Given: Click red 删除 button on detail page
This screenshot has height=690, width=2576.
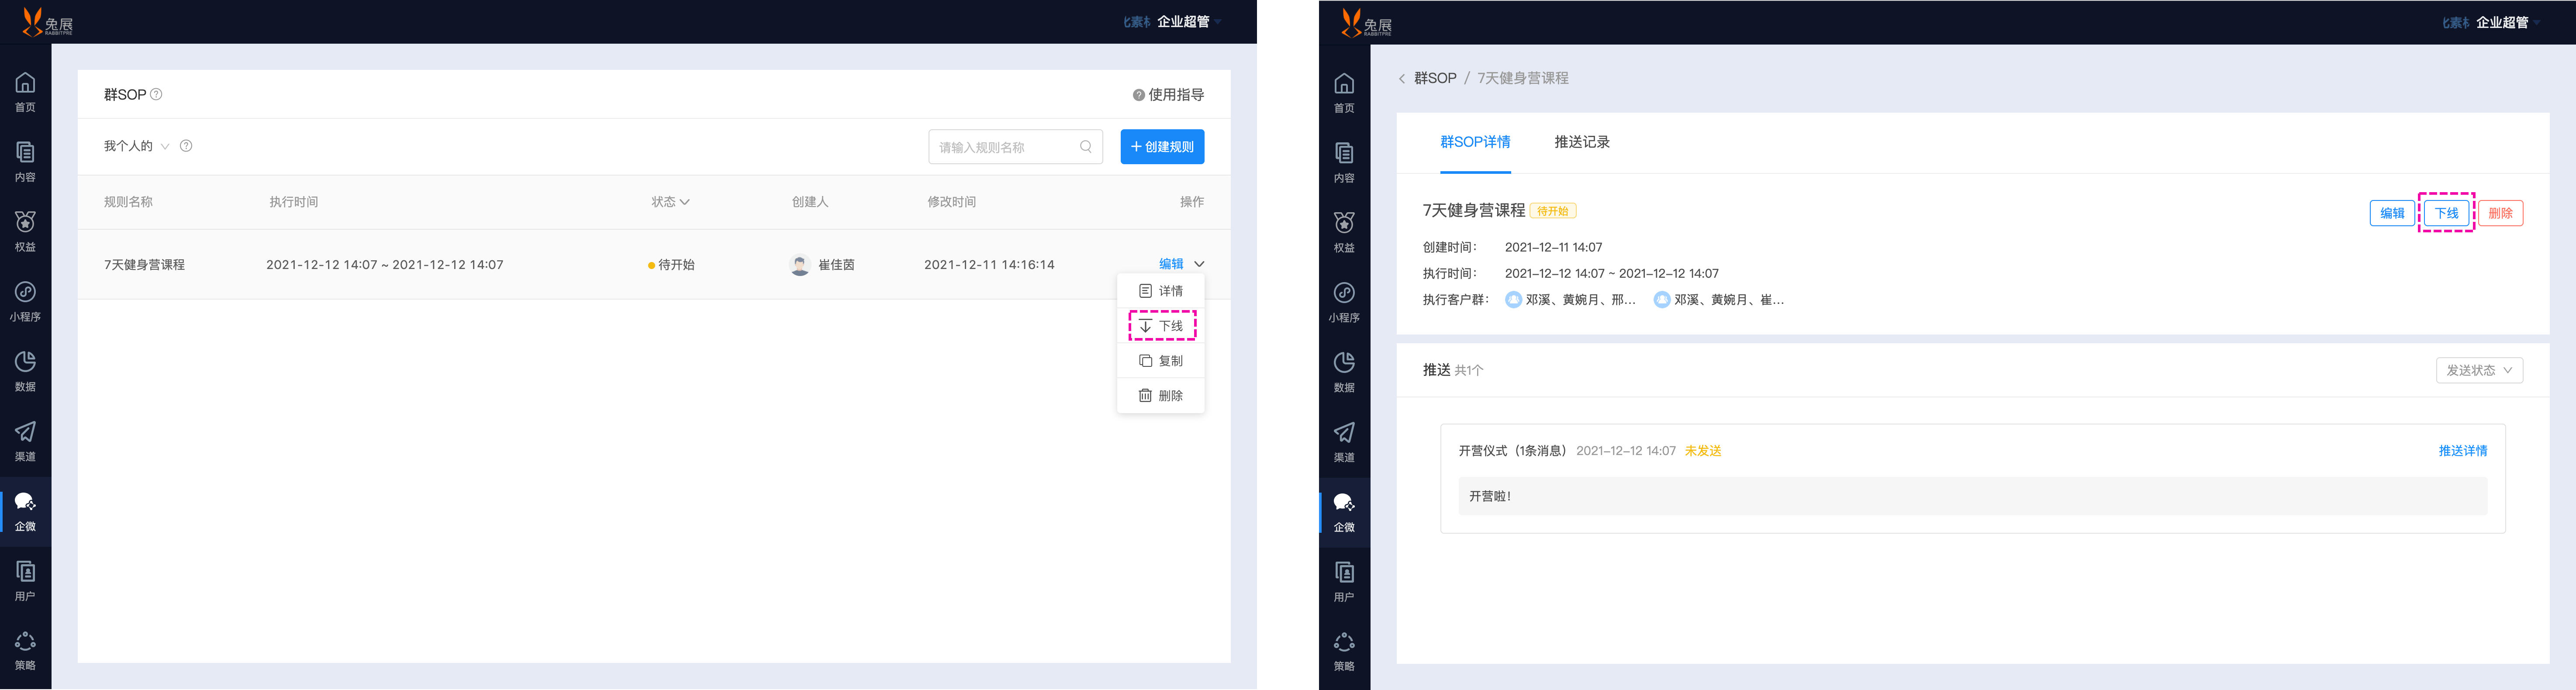Looking at the screenshot, I should coord(2500,213).
